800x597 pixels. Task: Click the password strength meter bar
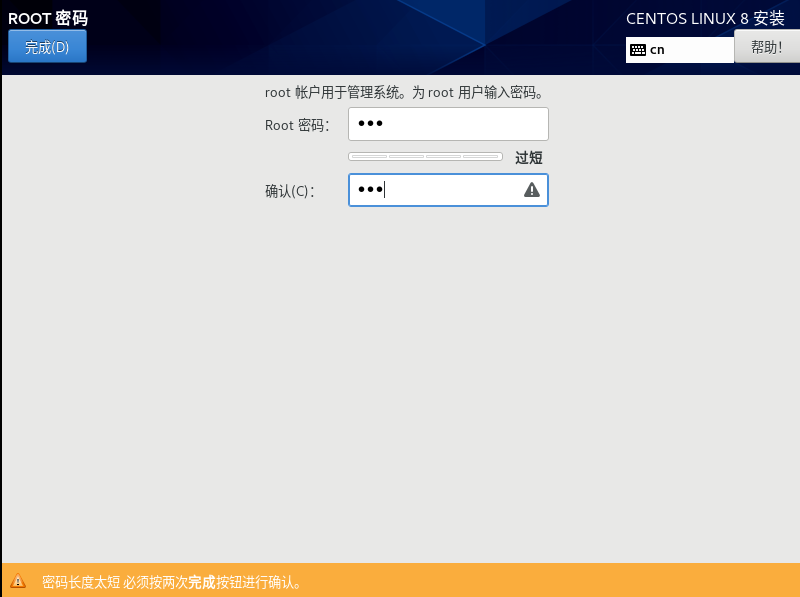424,156
